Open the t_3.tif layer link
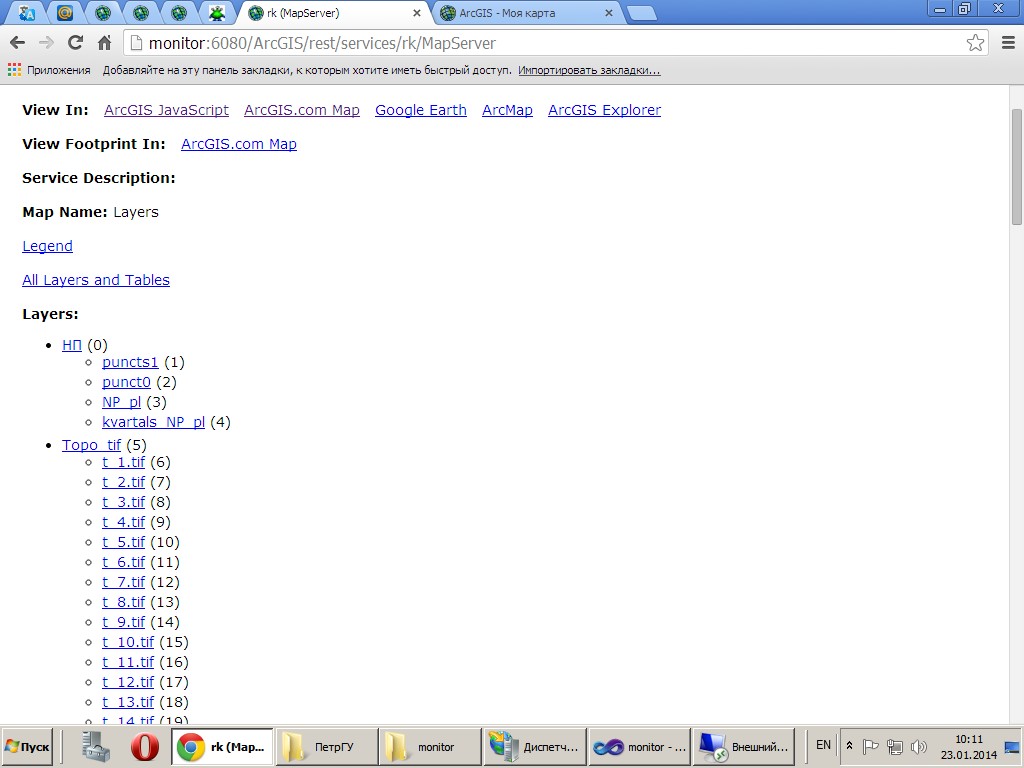 pos(123,502)
